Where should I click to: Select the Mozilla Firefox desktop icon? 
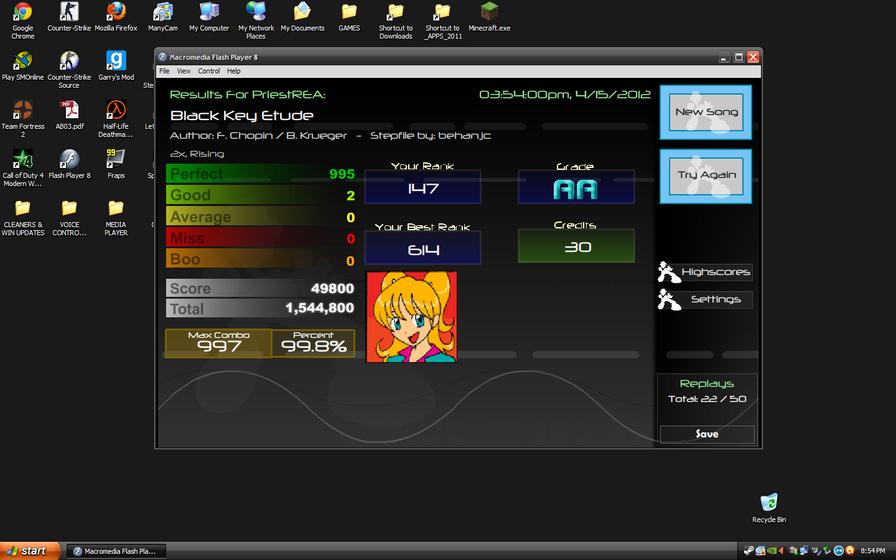[x=116, y=17]
